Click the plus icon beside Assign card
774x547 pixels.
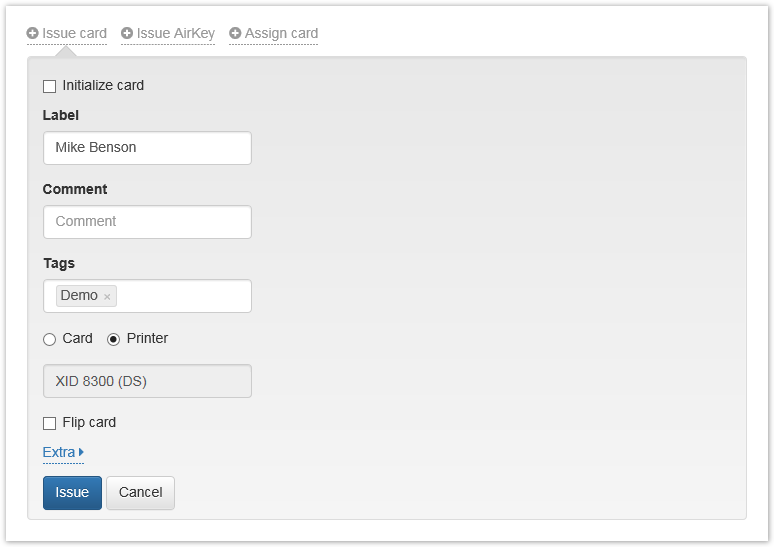[235, 33]
